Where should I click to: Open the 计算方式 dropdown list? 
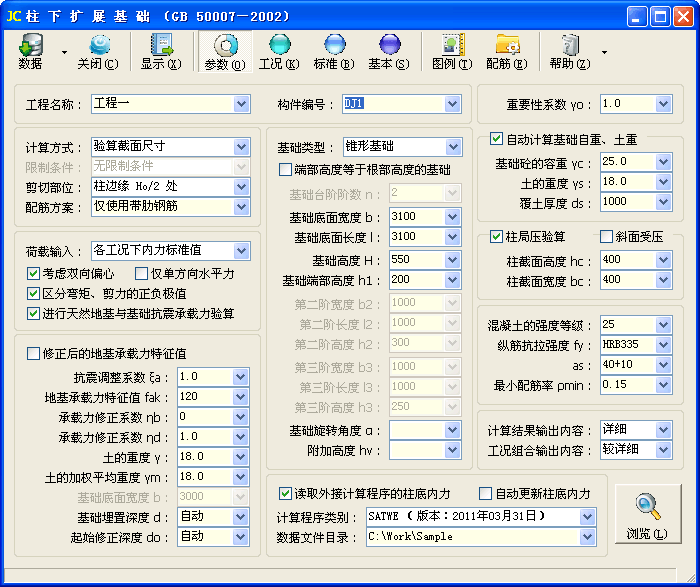pyautogui.click(x=240, y=147)
